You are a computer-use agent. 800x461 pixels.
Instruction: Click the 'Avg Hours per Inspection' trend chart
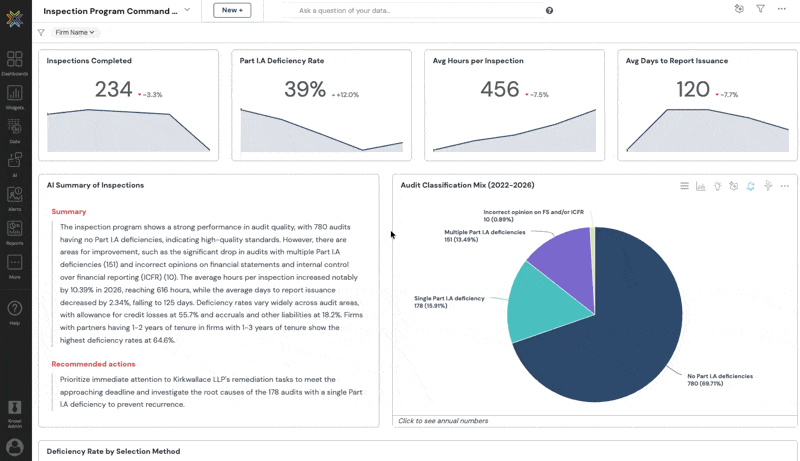(514, 131)
